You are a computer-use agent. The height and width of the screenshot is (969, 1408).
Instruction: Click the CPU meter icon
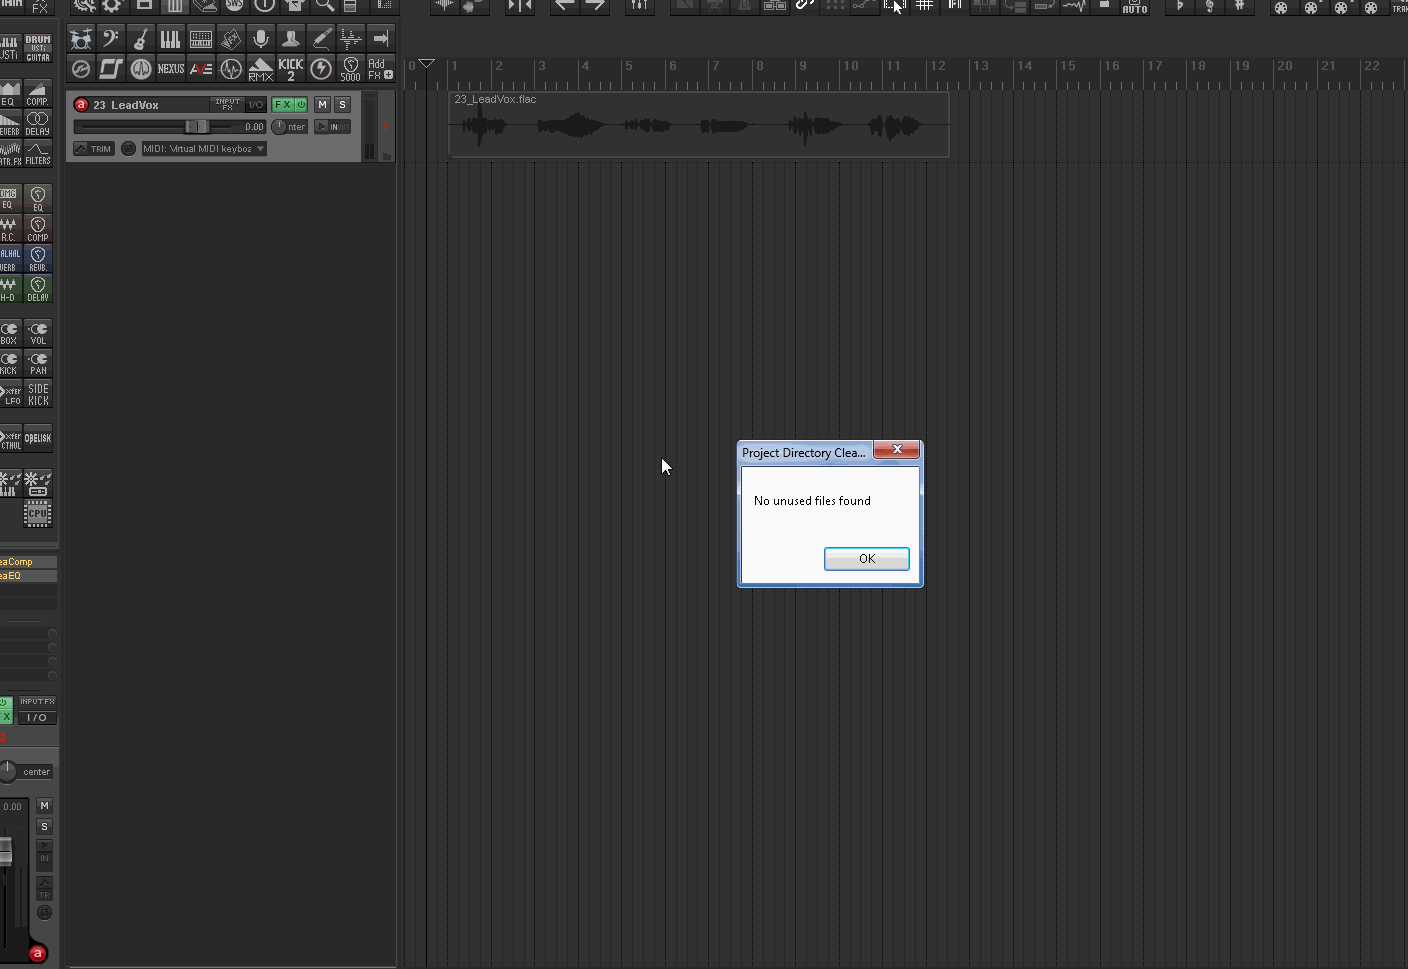(38, 514)
